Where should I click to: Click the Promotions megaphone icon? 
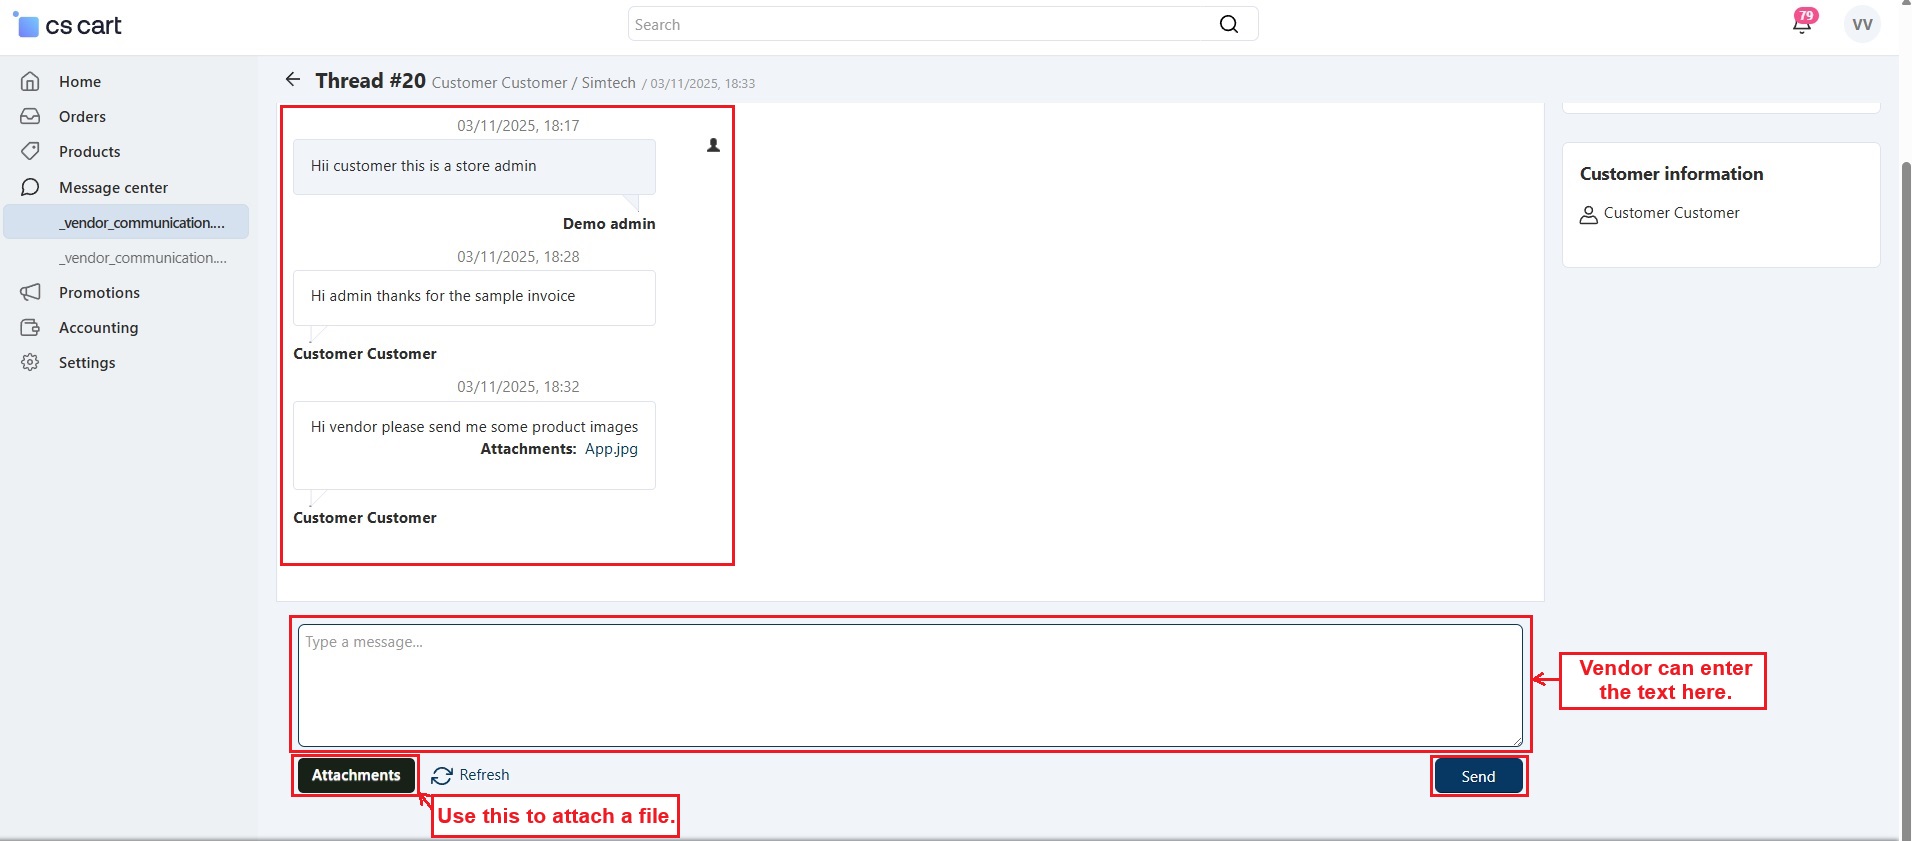pyautogui.click(x=31, y=293)
